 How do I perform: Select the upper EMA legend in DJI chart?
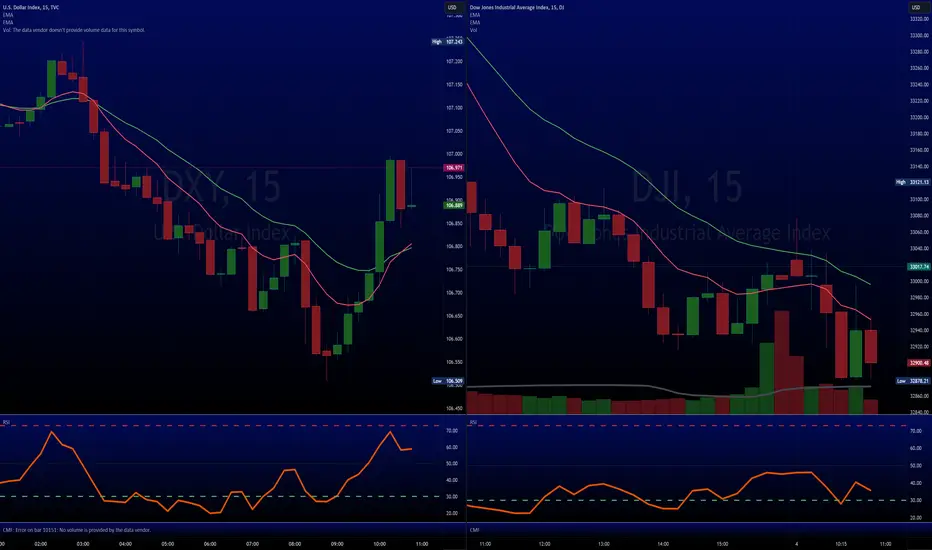pyautogui.click(x=475, y=15)
